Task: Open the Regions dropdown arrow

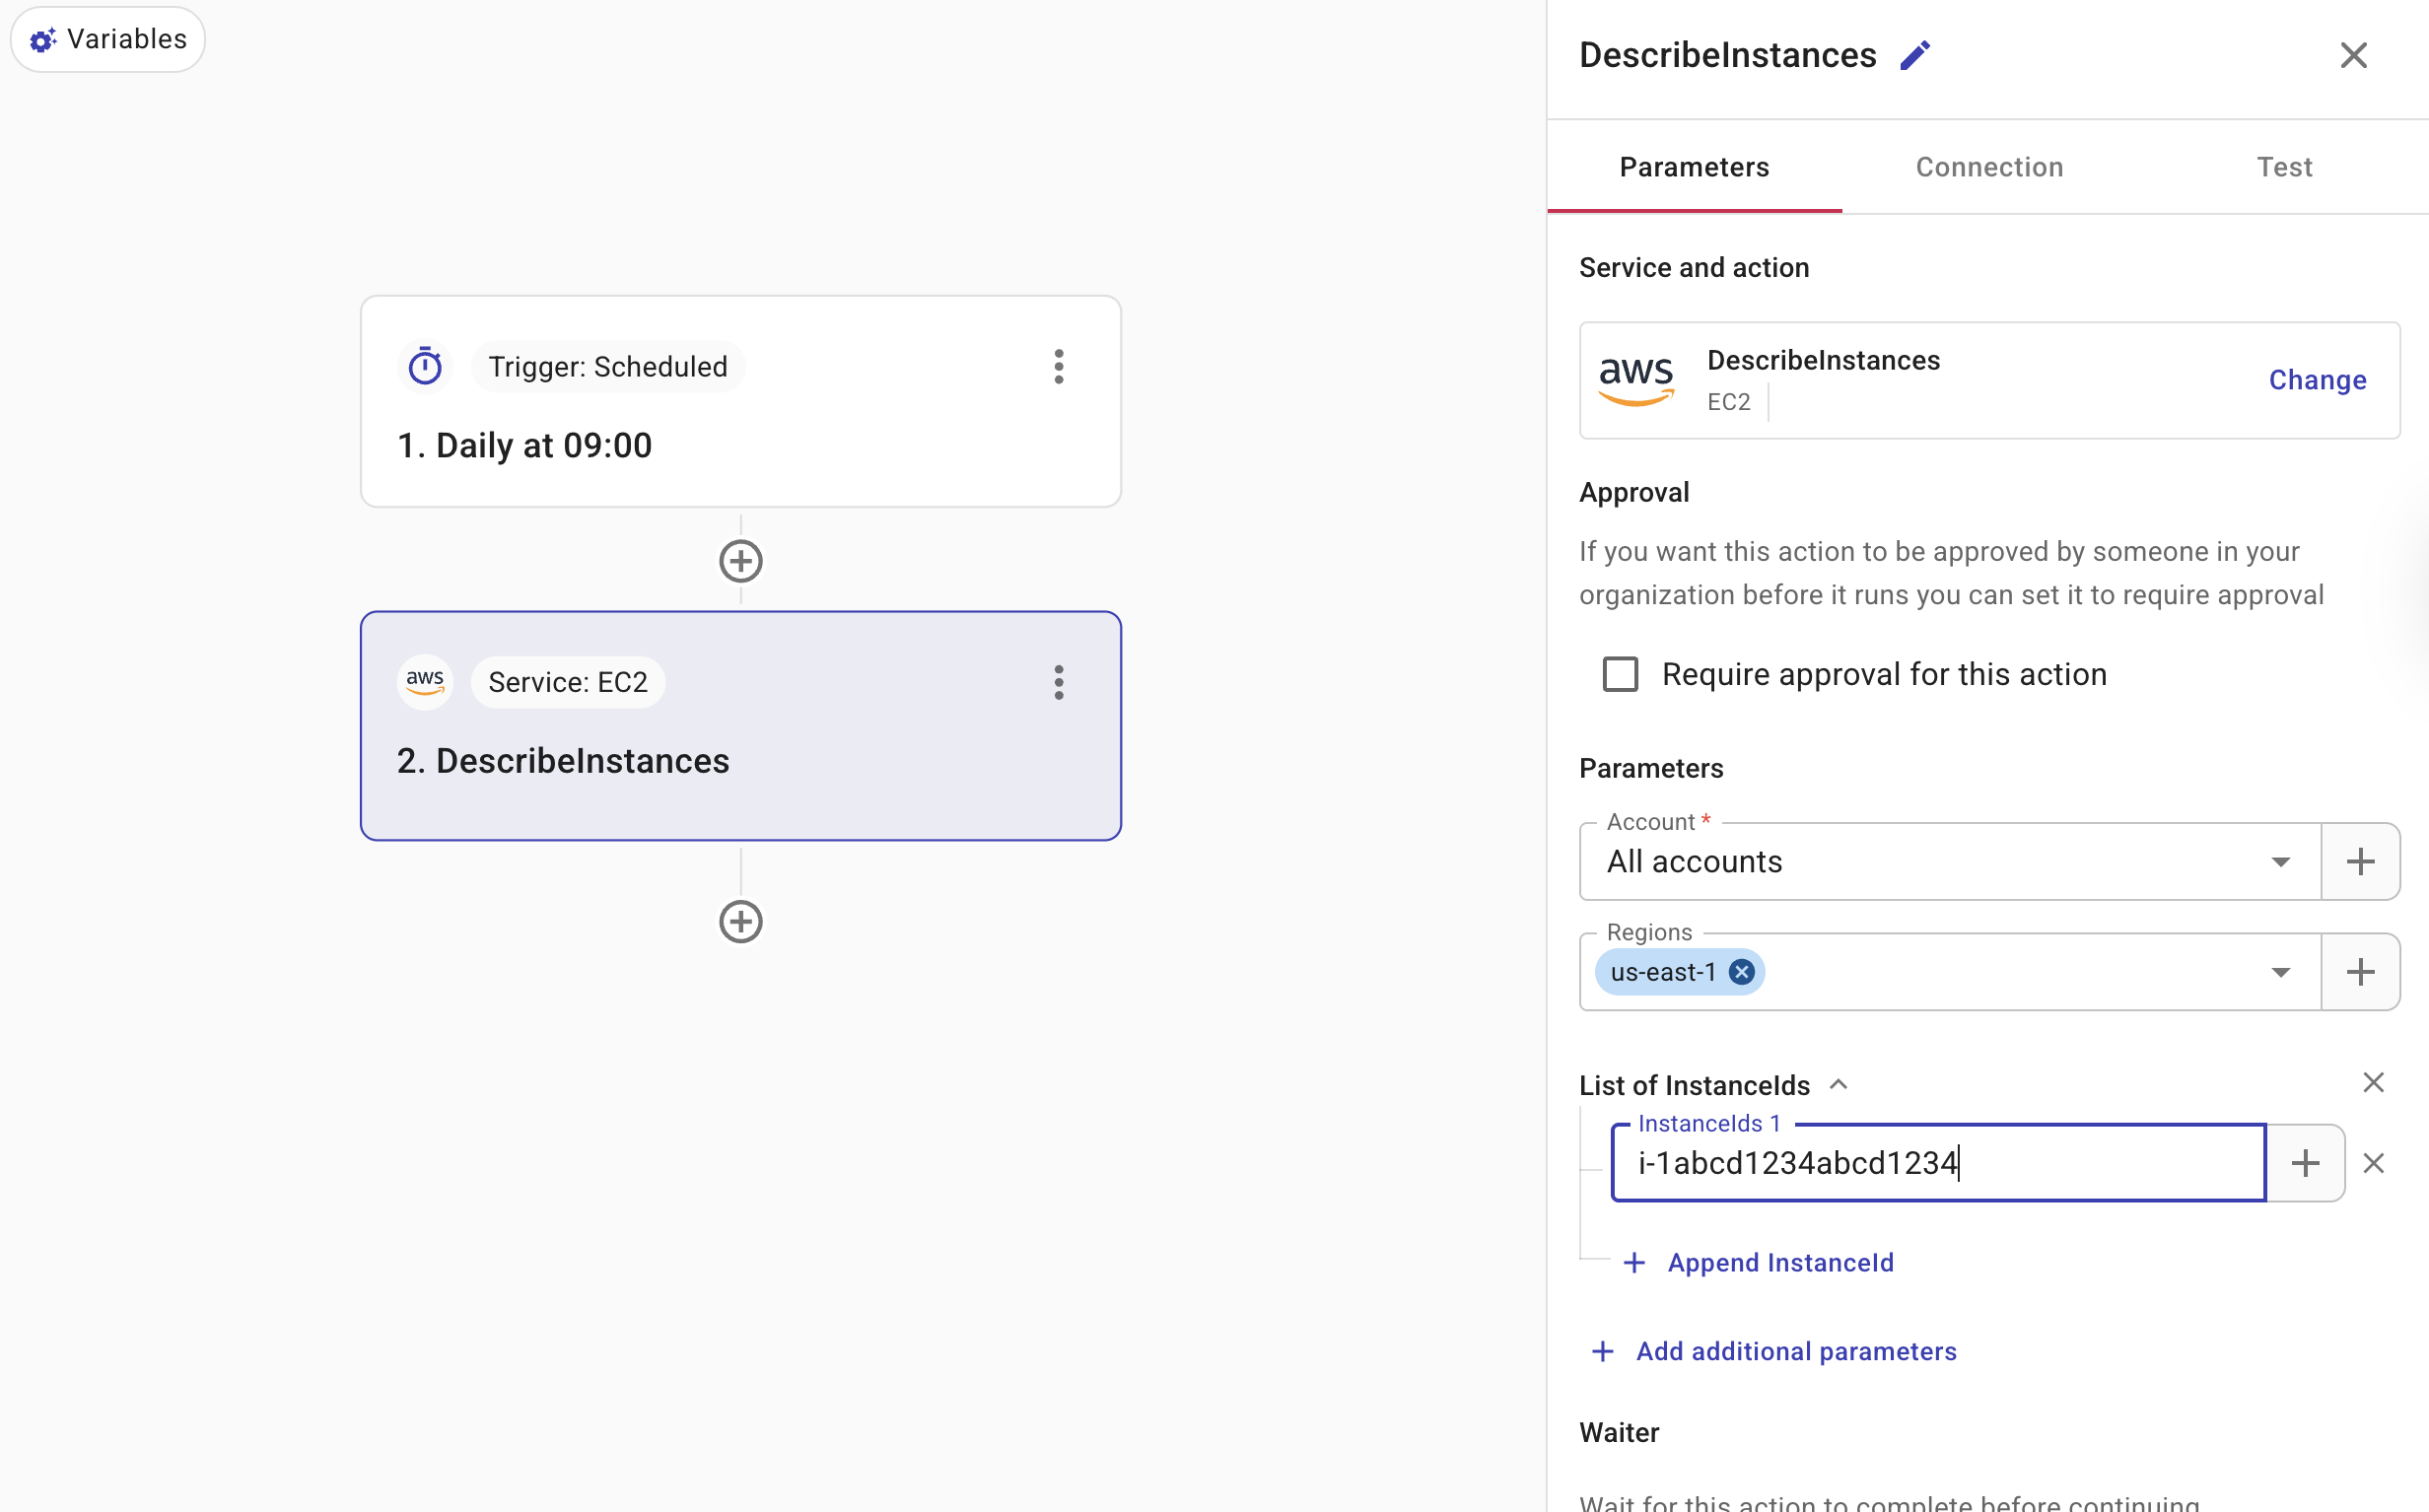Action: (2280, 972)
